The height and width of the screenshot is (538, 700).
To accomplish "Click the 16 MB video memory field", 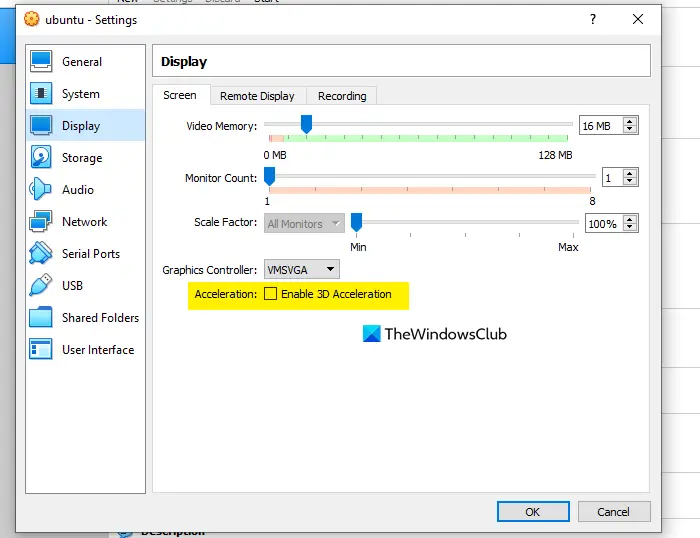I will 601,125.
